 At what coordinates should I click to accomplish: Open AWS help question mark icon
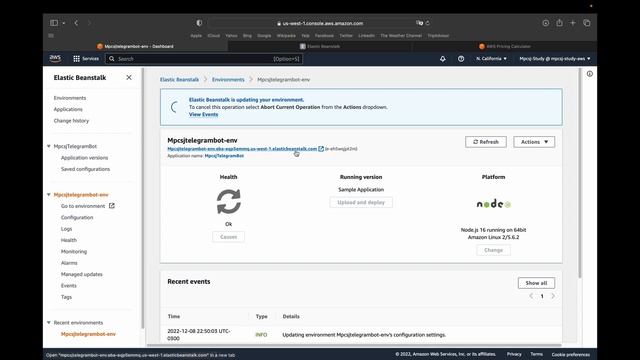coord(461,59)
